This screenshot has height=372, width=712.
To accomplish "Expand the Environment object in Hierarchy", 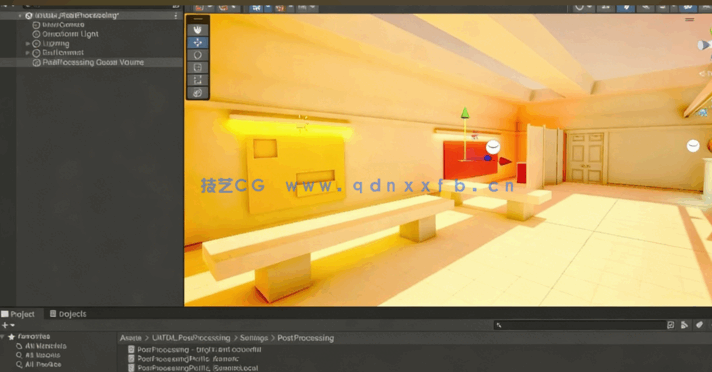I will (28, 53).
